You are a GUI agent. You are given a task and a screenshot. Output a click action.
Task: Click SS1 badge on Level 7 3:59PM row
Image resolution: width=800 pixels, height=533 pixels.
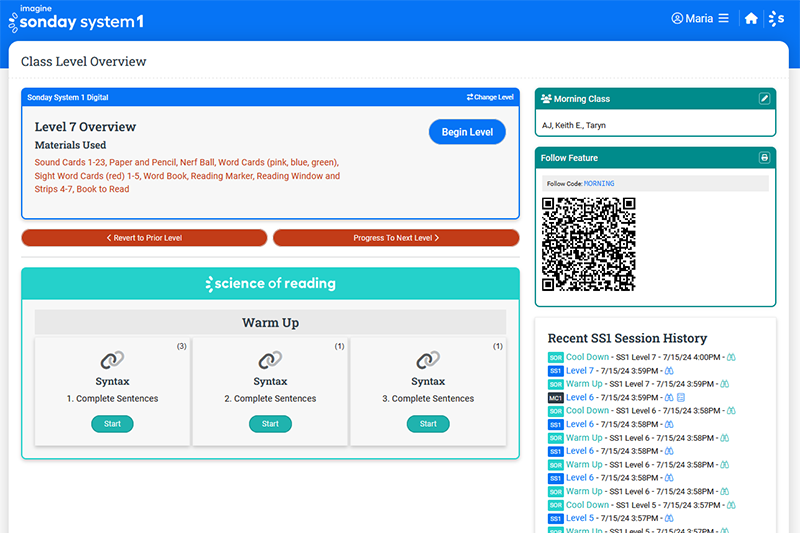click(x=555, y=371)
